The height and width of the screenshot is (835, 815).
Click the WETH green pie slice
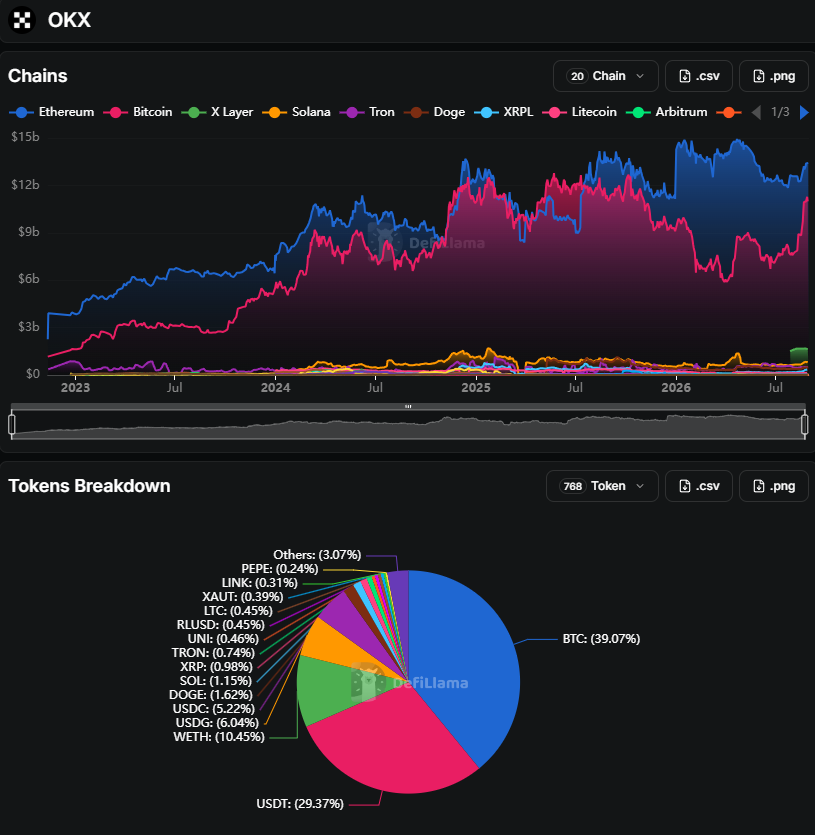333,687
